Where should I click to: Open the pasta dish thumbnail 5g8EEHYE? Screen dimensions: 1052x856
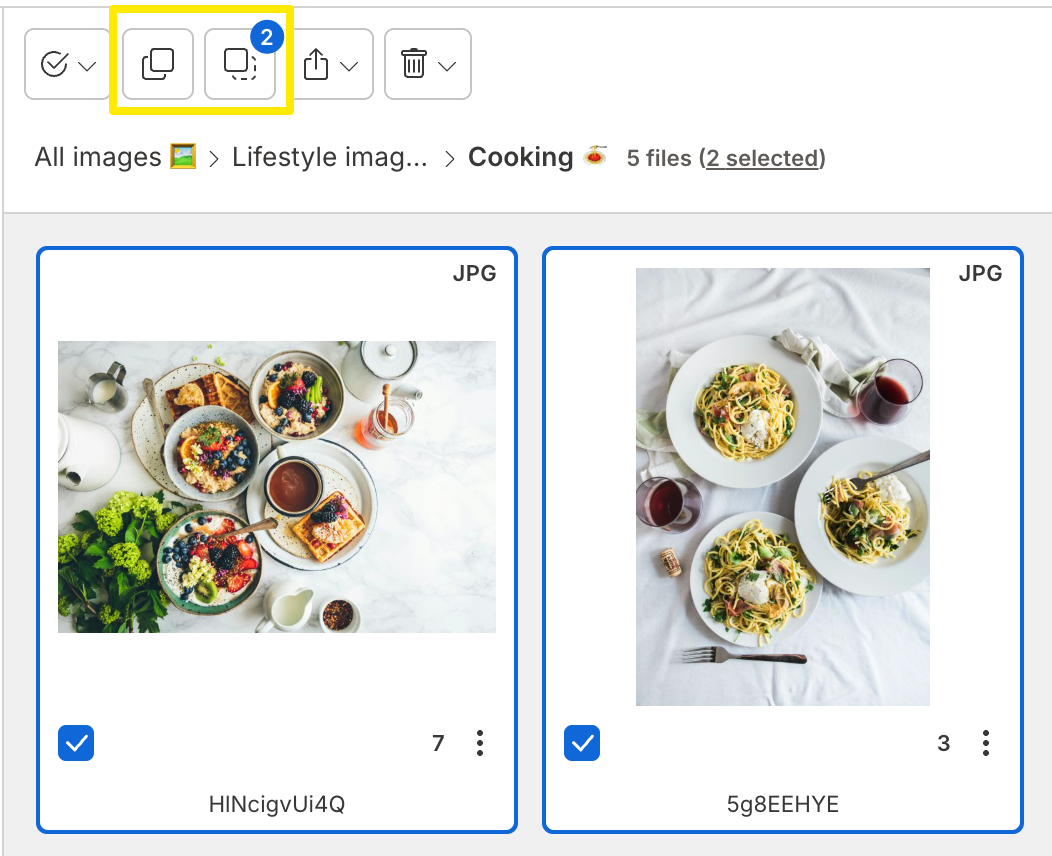782,486
